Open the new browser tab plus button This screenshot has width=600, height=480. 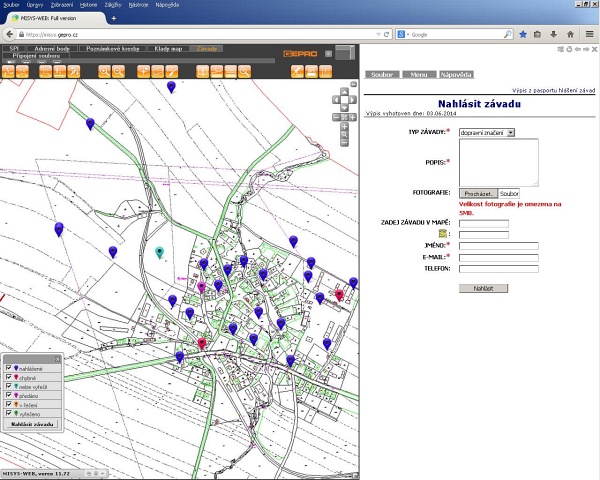click(114, 18)
